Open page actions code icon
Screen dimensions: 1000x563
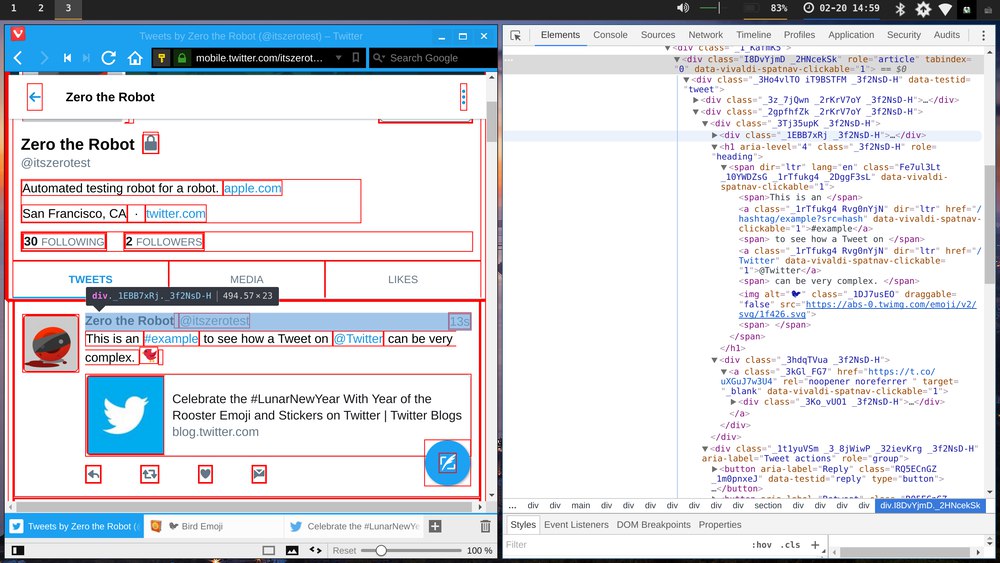pos(316,550)
